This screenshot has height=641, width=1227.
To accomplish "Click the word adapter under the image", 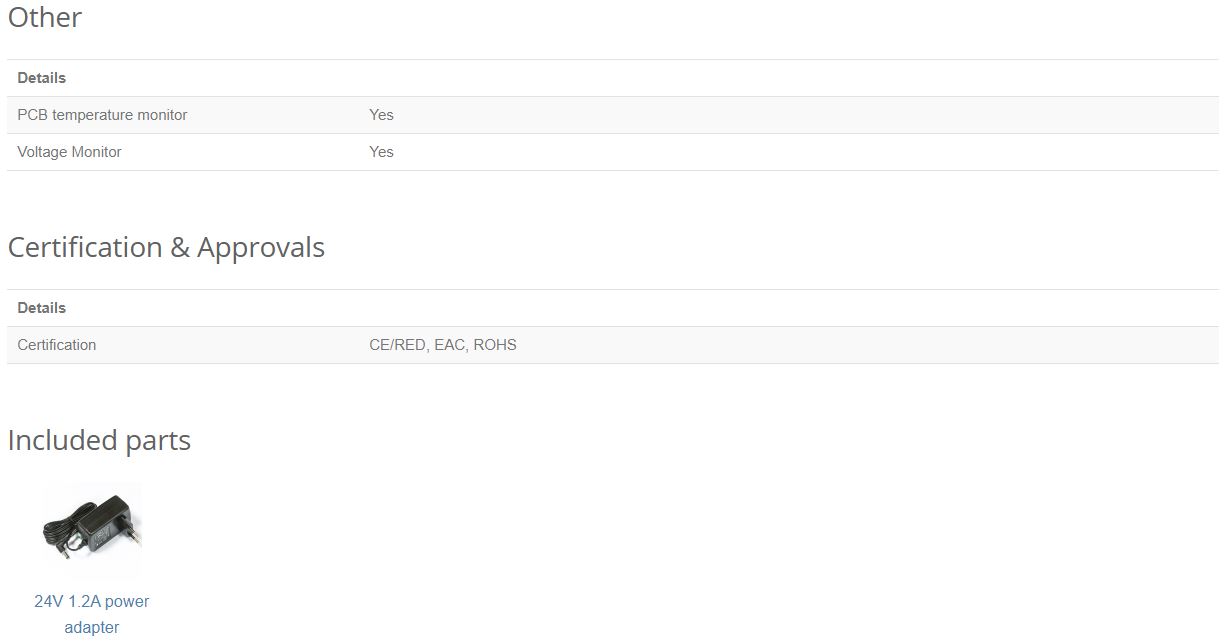I will pos(92,627).
